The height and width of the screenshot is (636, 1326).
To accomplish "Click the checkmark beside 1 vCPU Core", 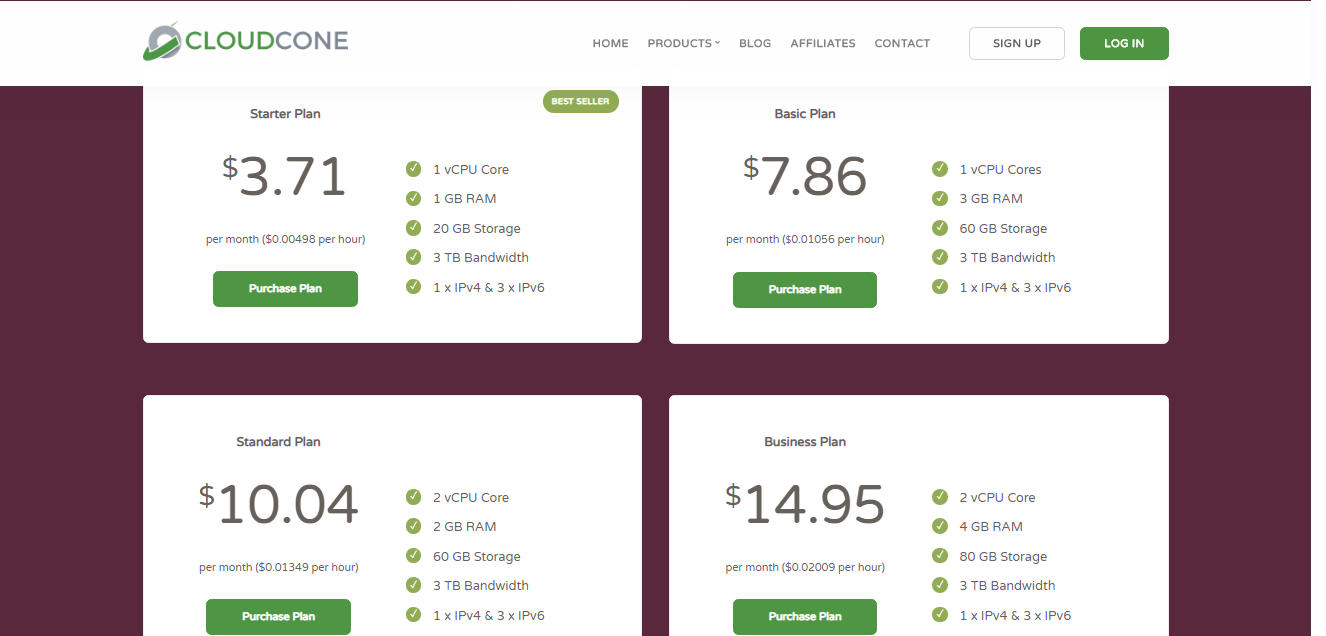I will (x=414, y=169).
